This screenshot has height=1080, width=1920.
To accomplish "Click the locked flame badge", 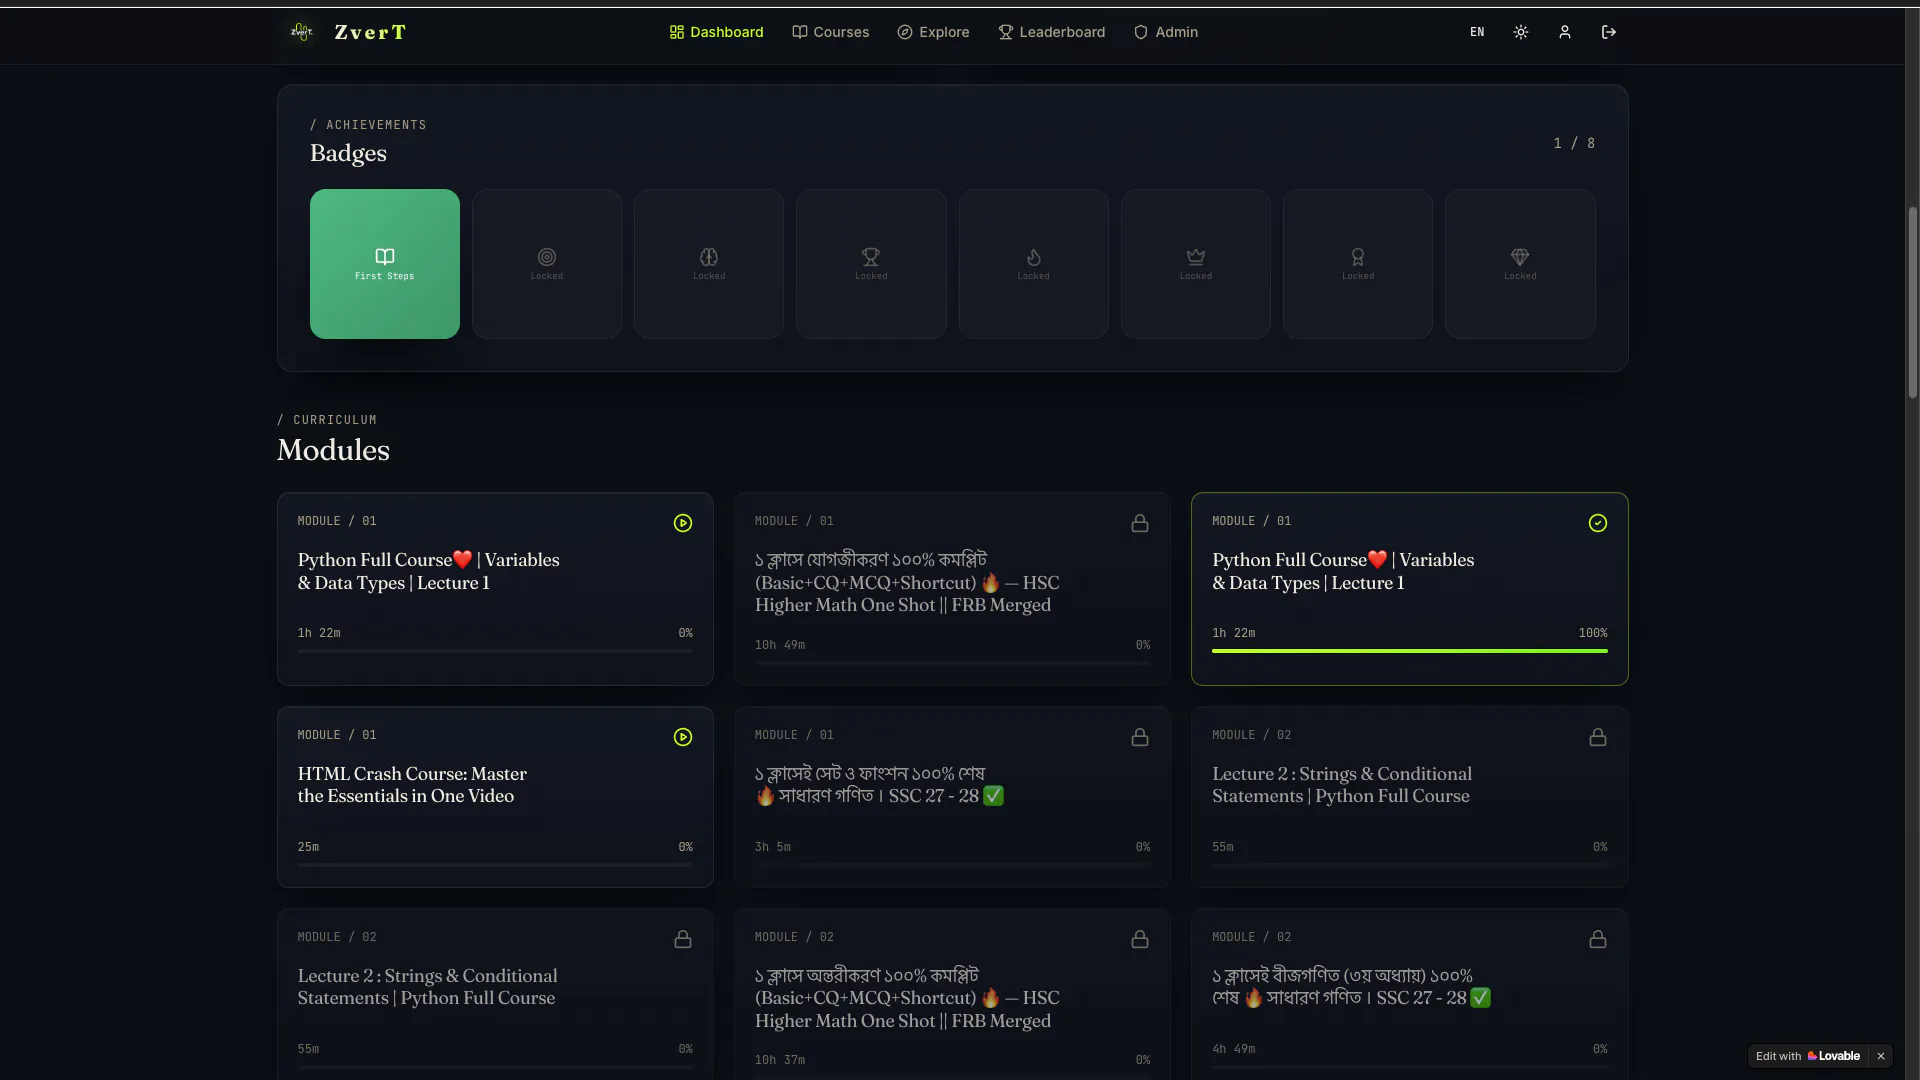I will [x=1034, y=264].
